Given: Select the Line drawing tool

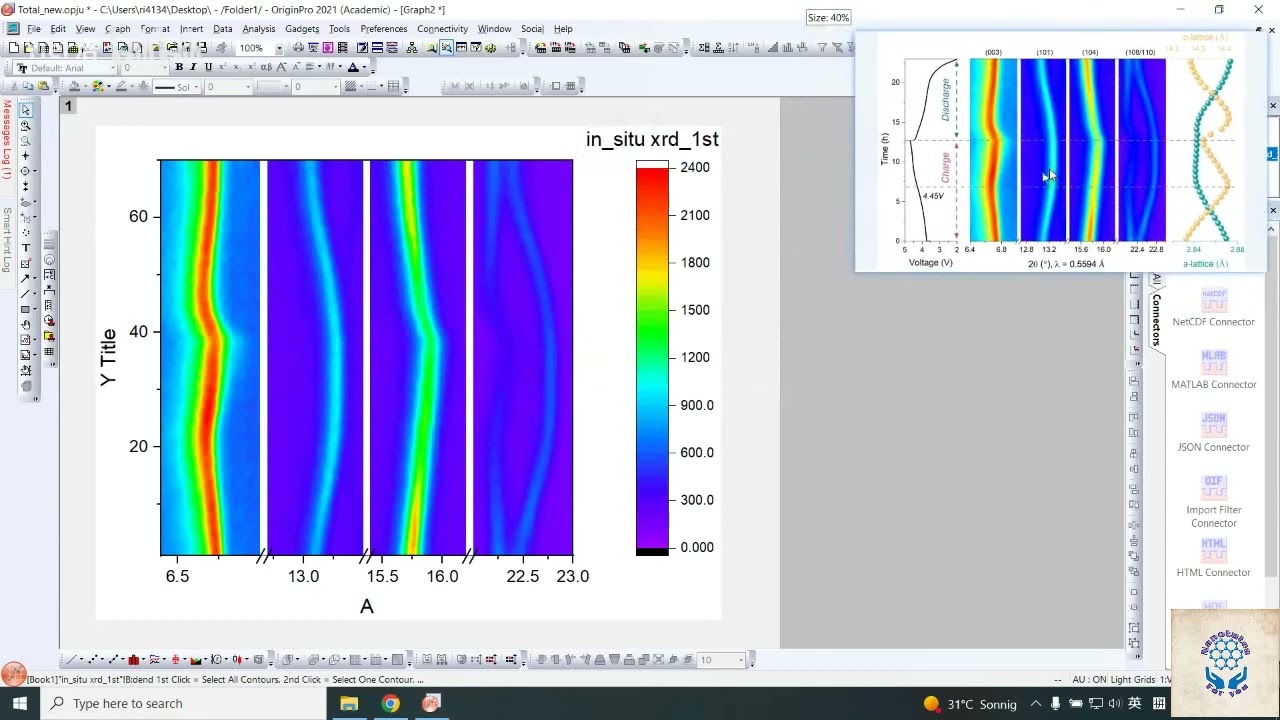Looking at the screenshot, I should pos(26,293).
